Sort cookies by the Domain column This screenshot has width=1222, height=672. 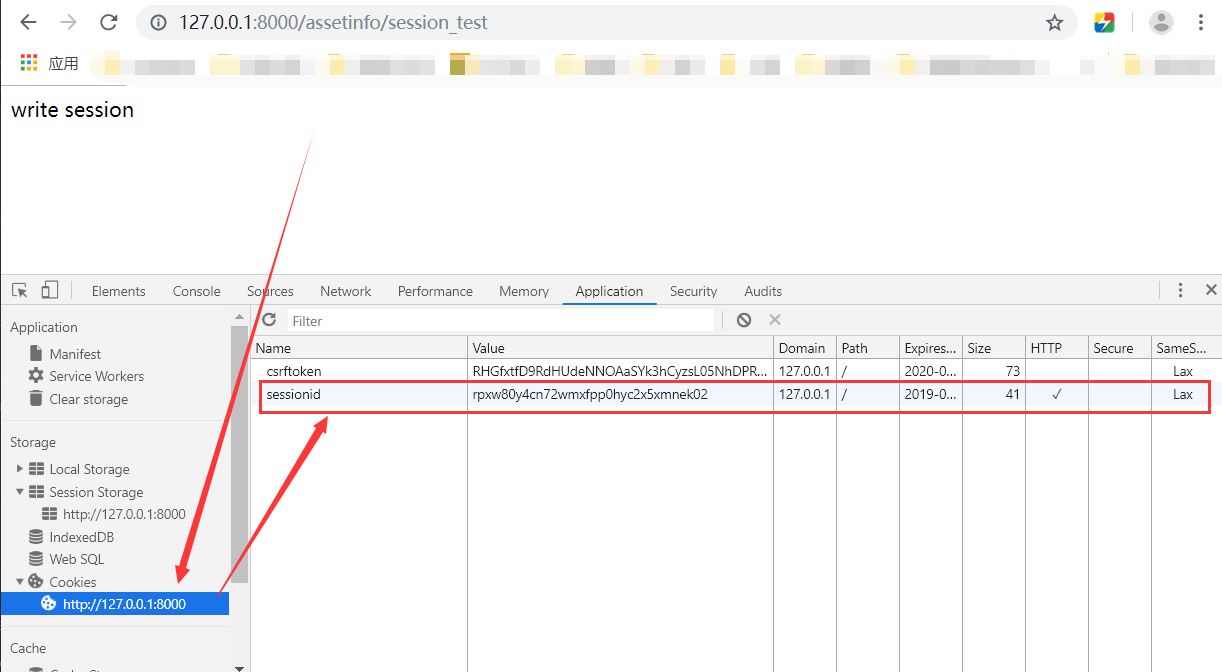[804, 348]
